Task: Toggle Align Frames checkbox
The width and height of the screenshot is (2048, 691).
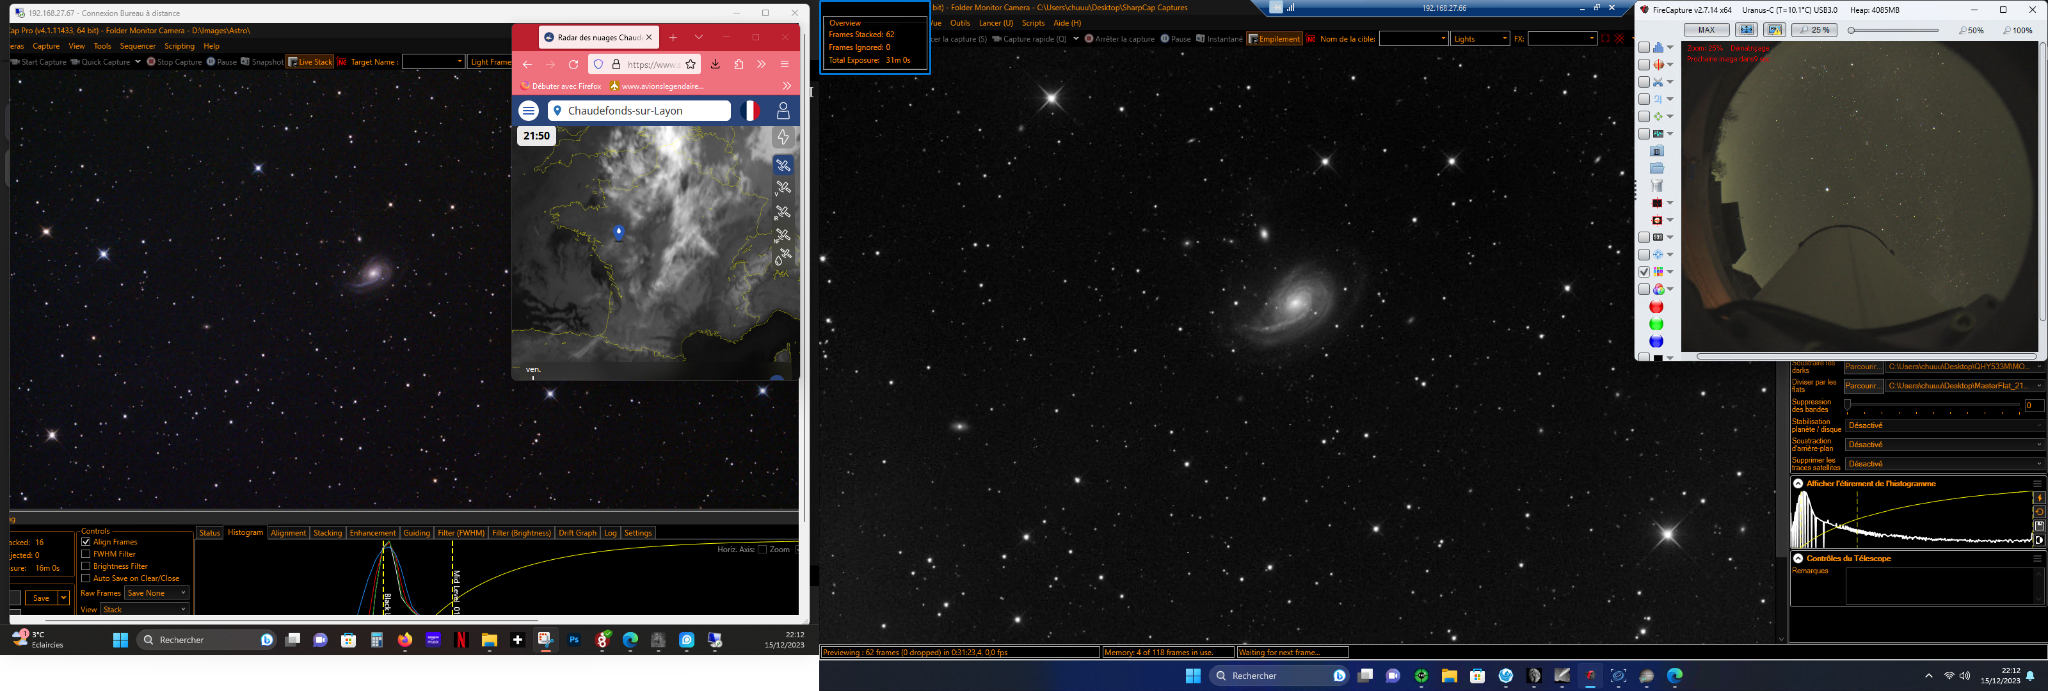Action: (x=86, y=542)
